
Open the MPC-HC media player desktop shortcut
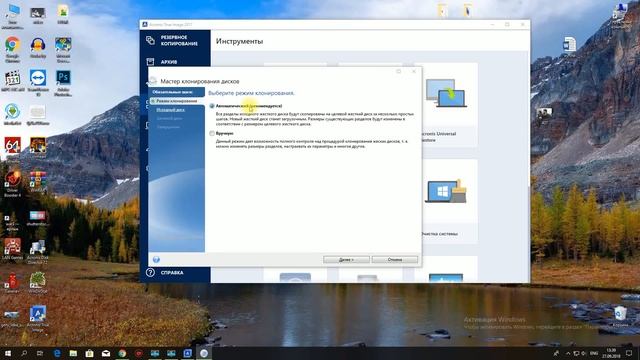click(13, 78)
